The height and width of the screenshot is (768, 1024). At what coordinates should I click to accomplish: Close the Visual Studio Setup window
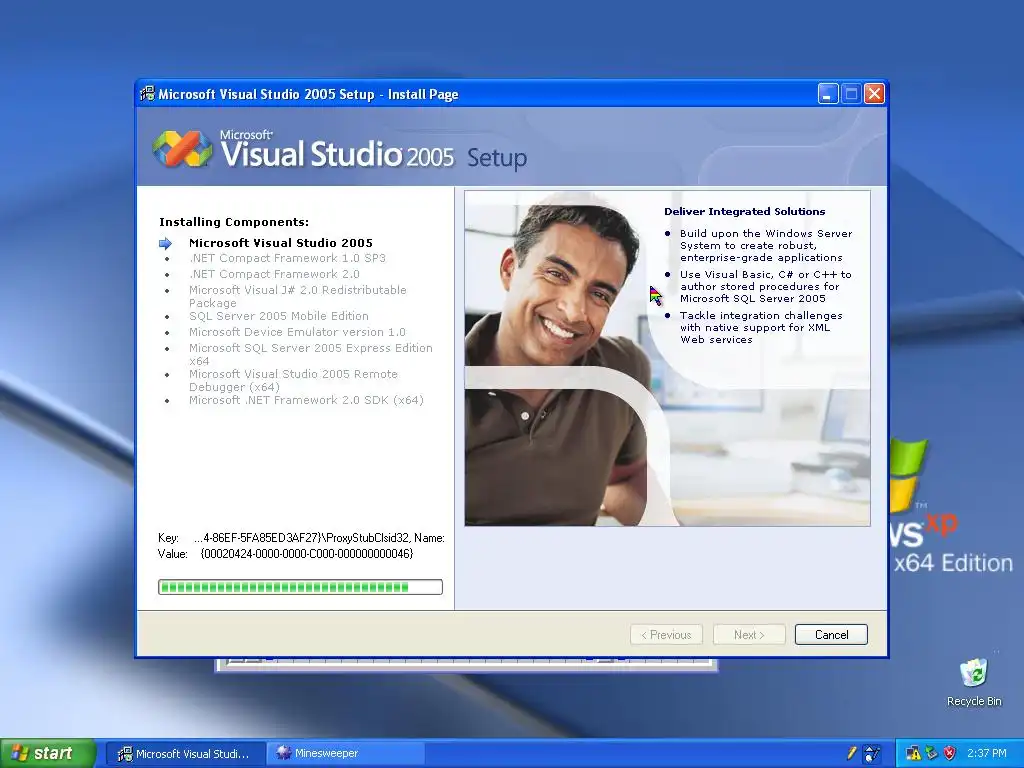tap(874, 94)
